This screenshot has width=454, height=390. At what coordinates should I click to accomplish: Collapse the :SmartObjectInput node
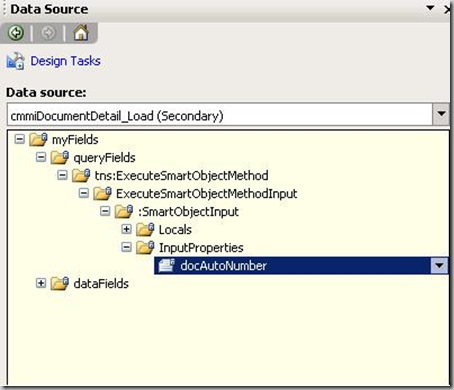coord(105,211)
